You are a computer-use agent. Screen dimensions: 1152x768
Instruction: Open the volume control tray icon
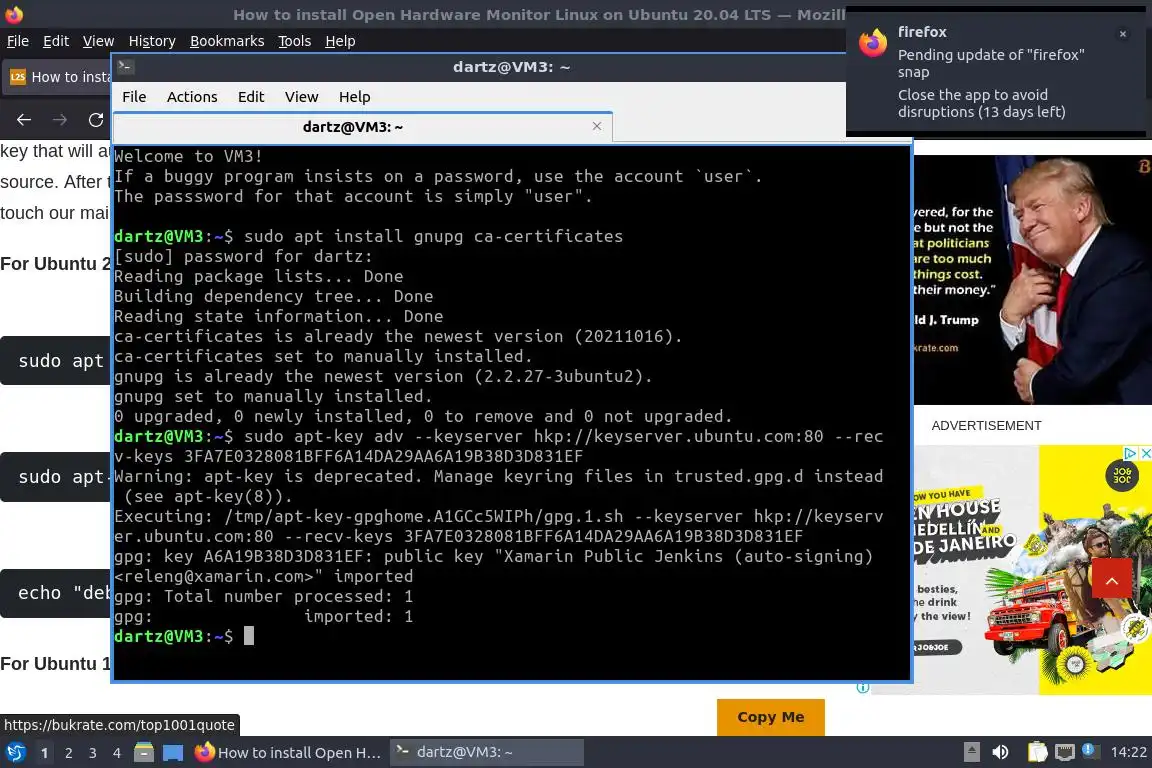click(1000, 752)
